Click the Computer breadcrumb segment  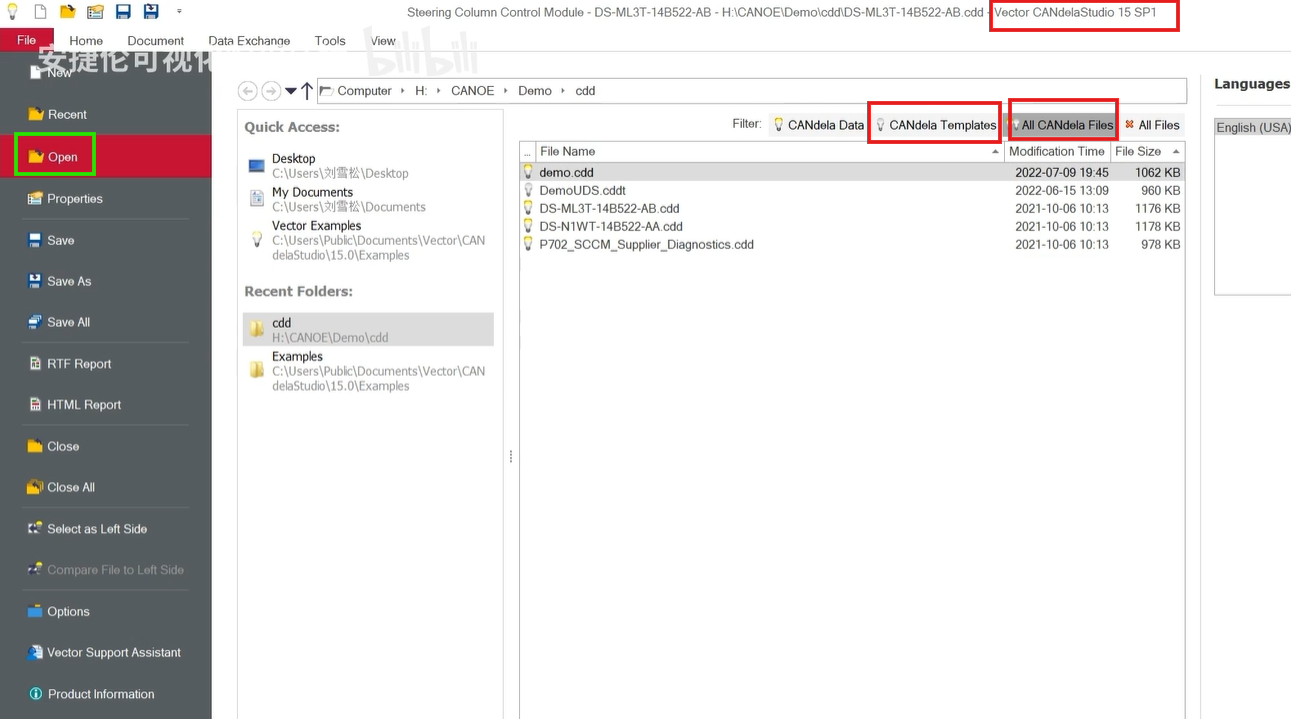click(x=364, y=91)
